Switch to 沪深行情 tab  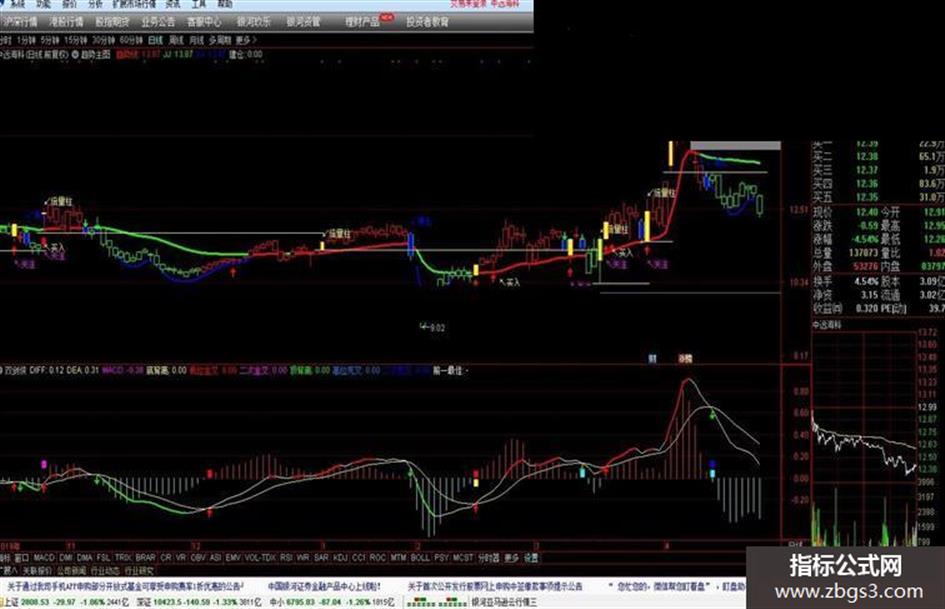click(19, 22)
